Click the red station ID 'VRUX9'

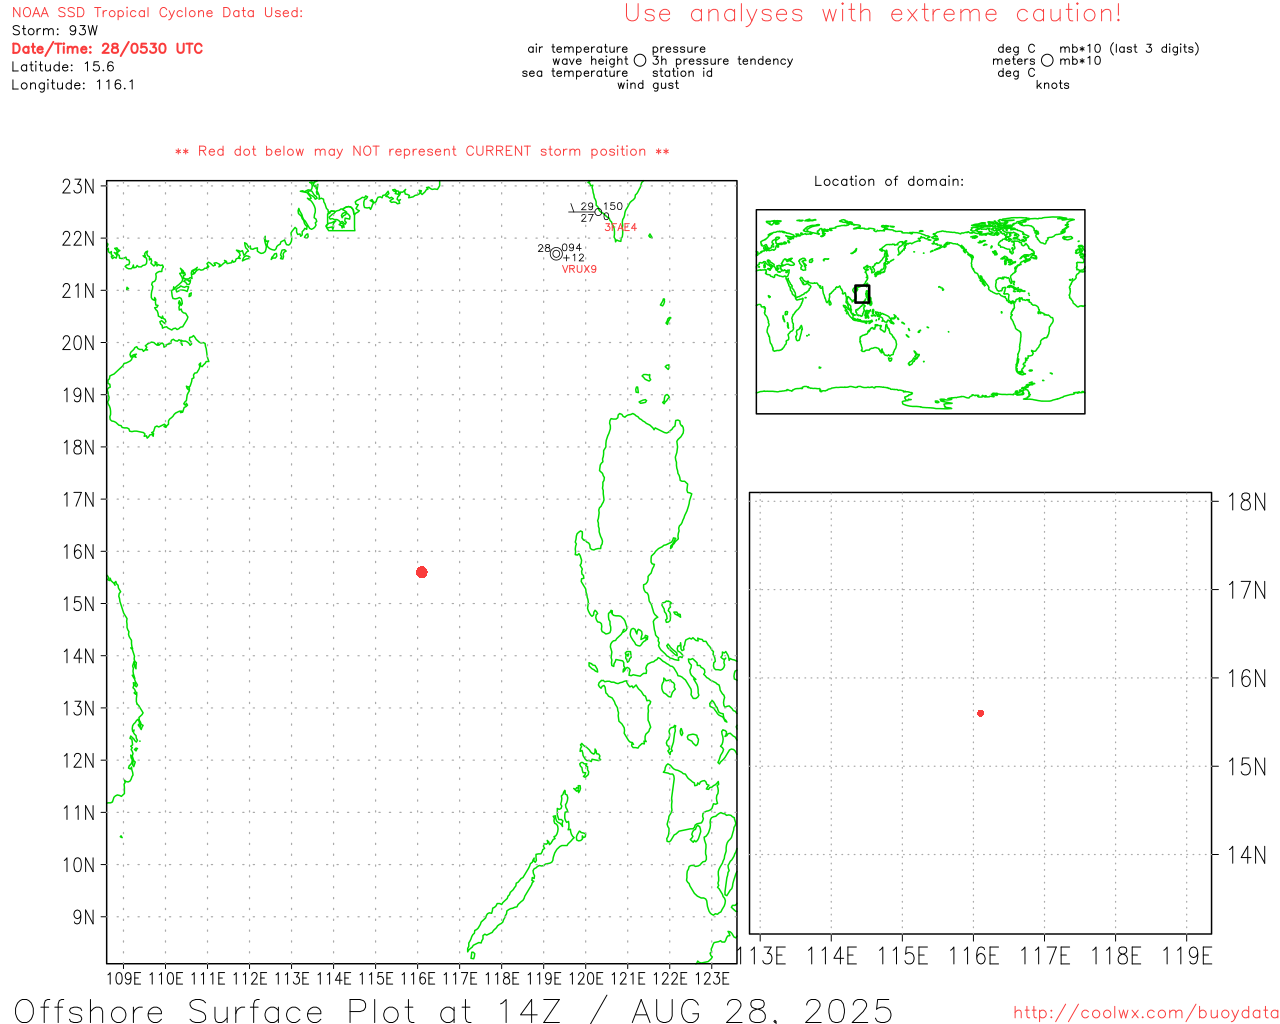pyautogui.click(x=579, y=269)
